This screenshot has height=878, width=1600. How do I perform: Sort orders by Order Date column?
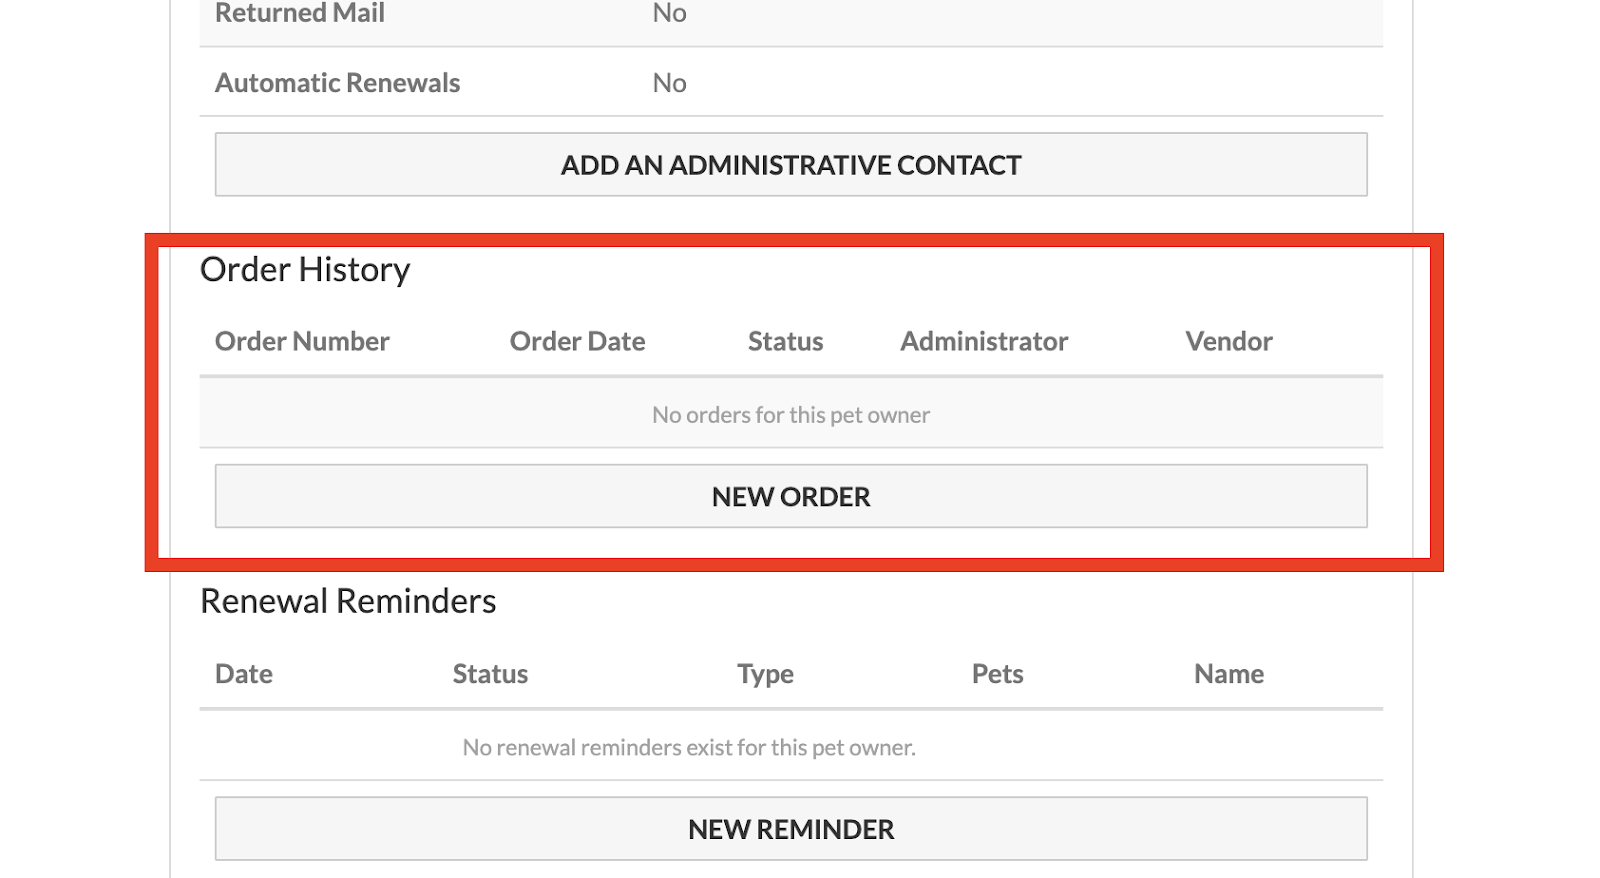pyautogui.click(x=577, y=341)
